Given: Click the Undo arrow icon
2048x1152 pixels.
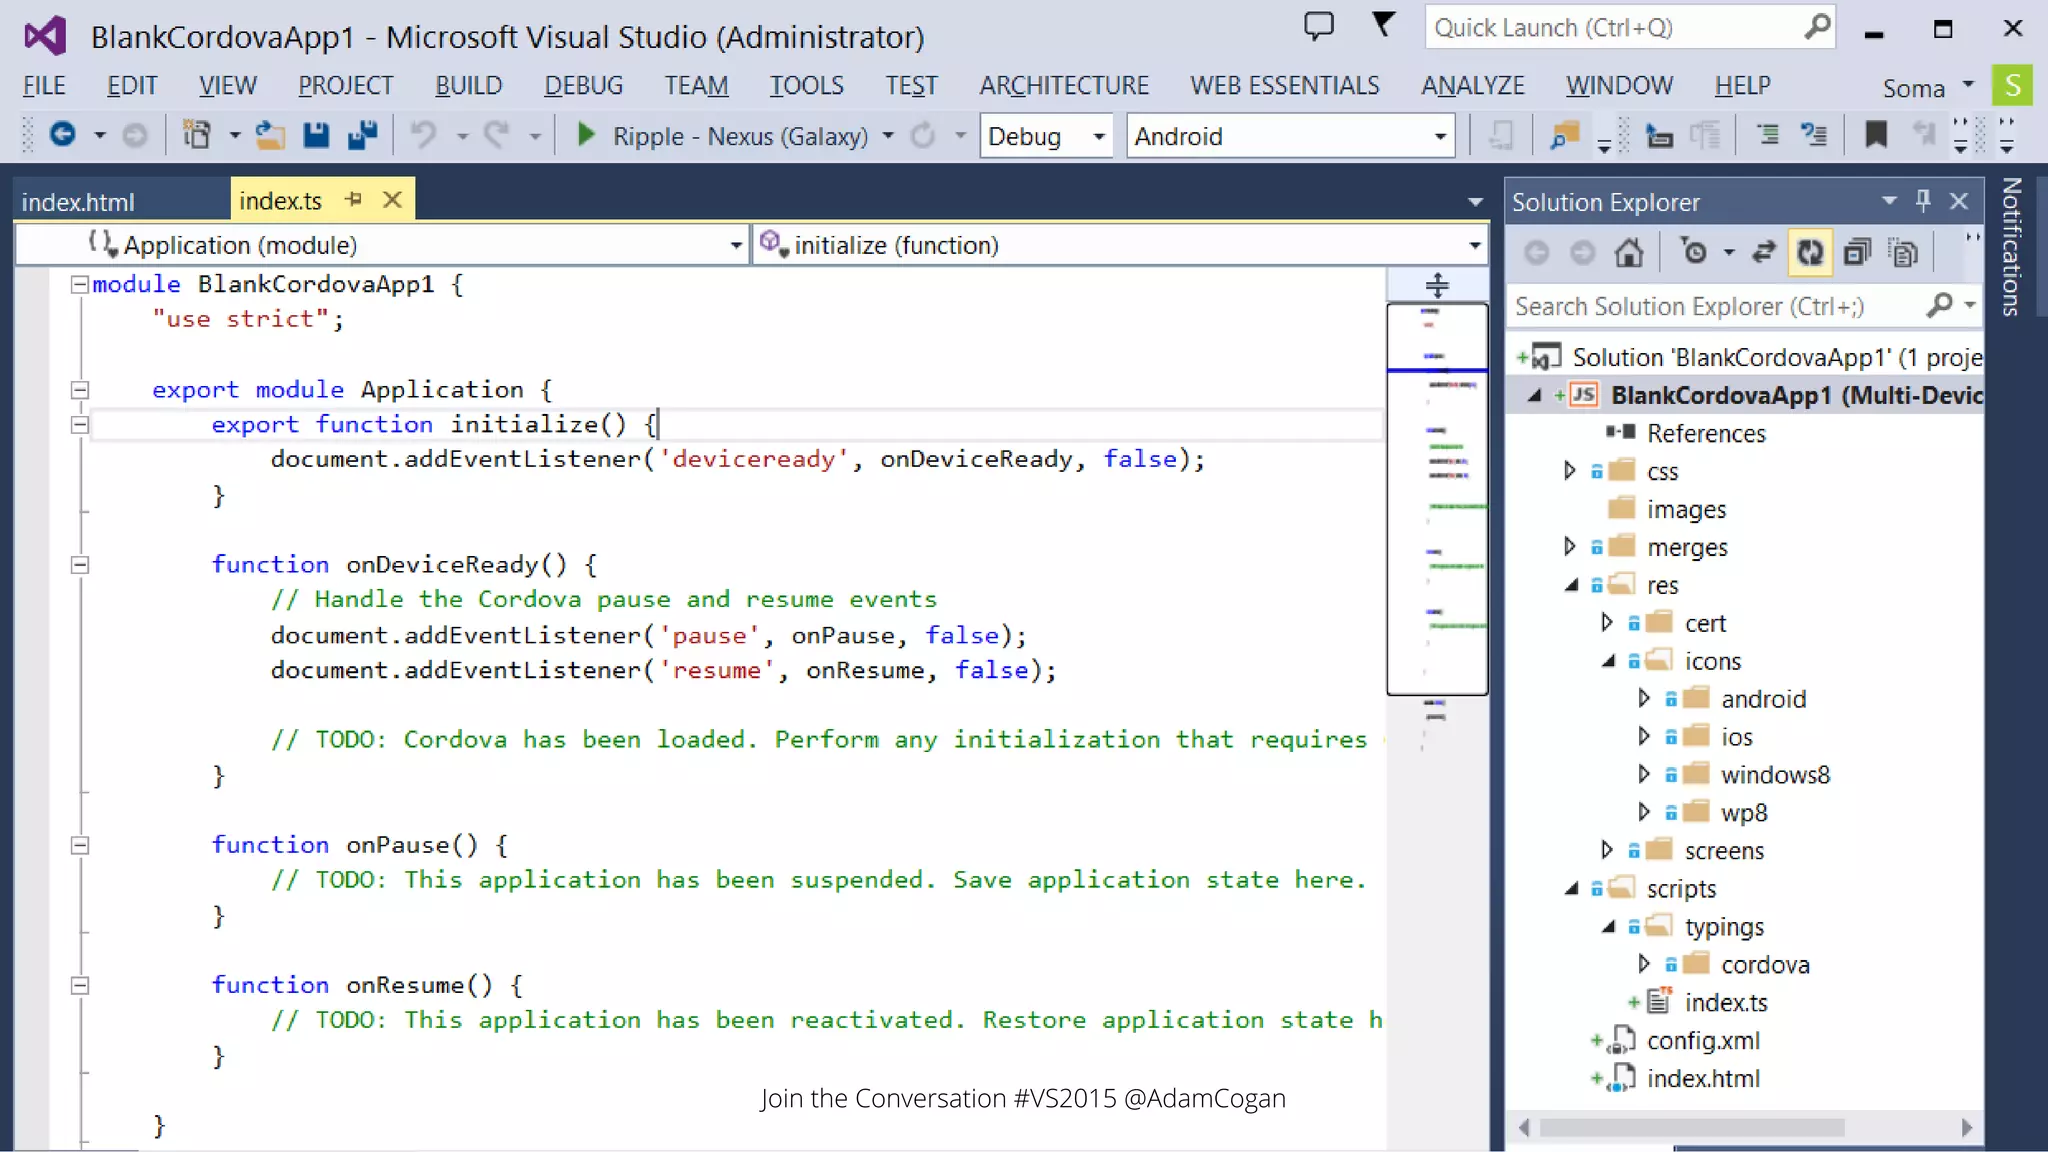Looking at the screenshot, I should 424,135.
